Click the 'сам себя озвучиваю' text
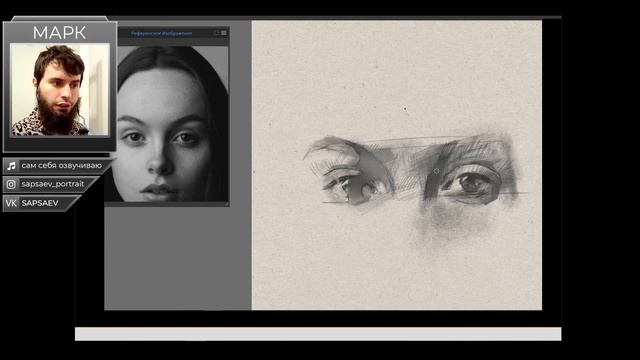This screenshot has width=640, height=360. 62,165
